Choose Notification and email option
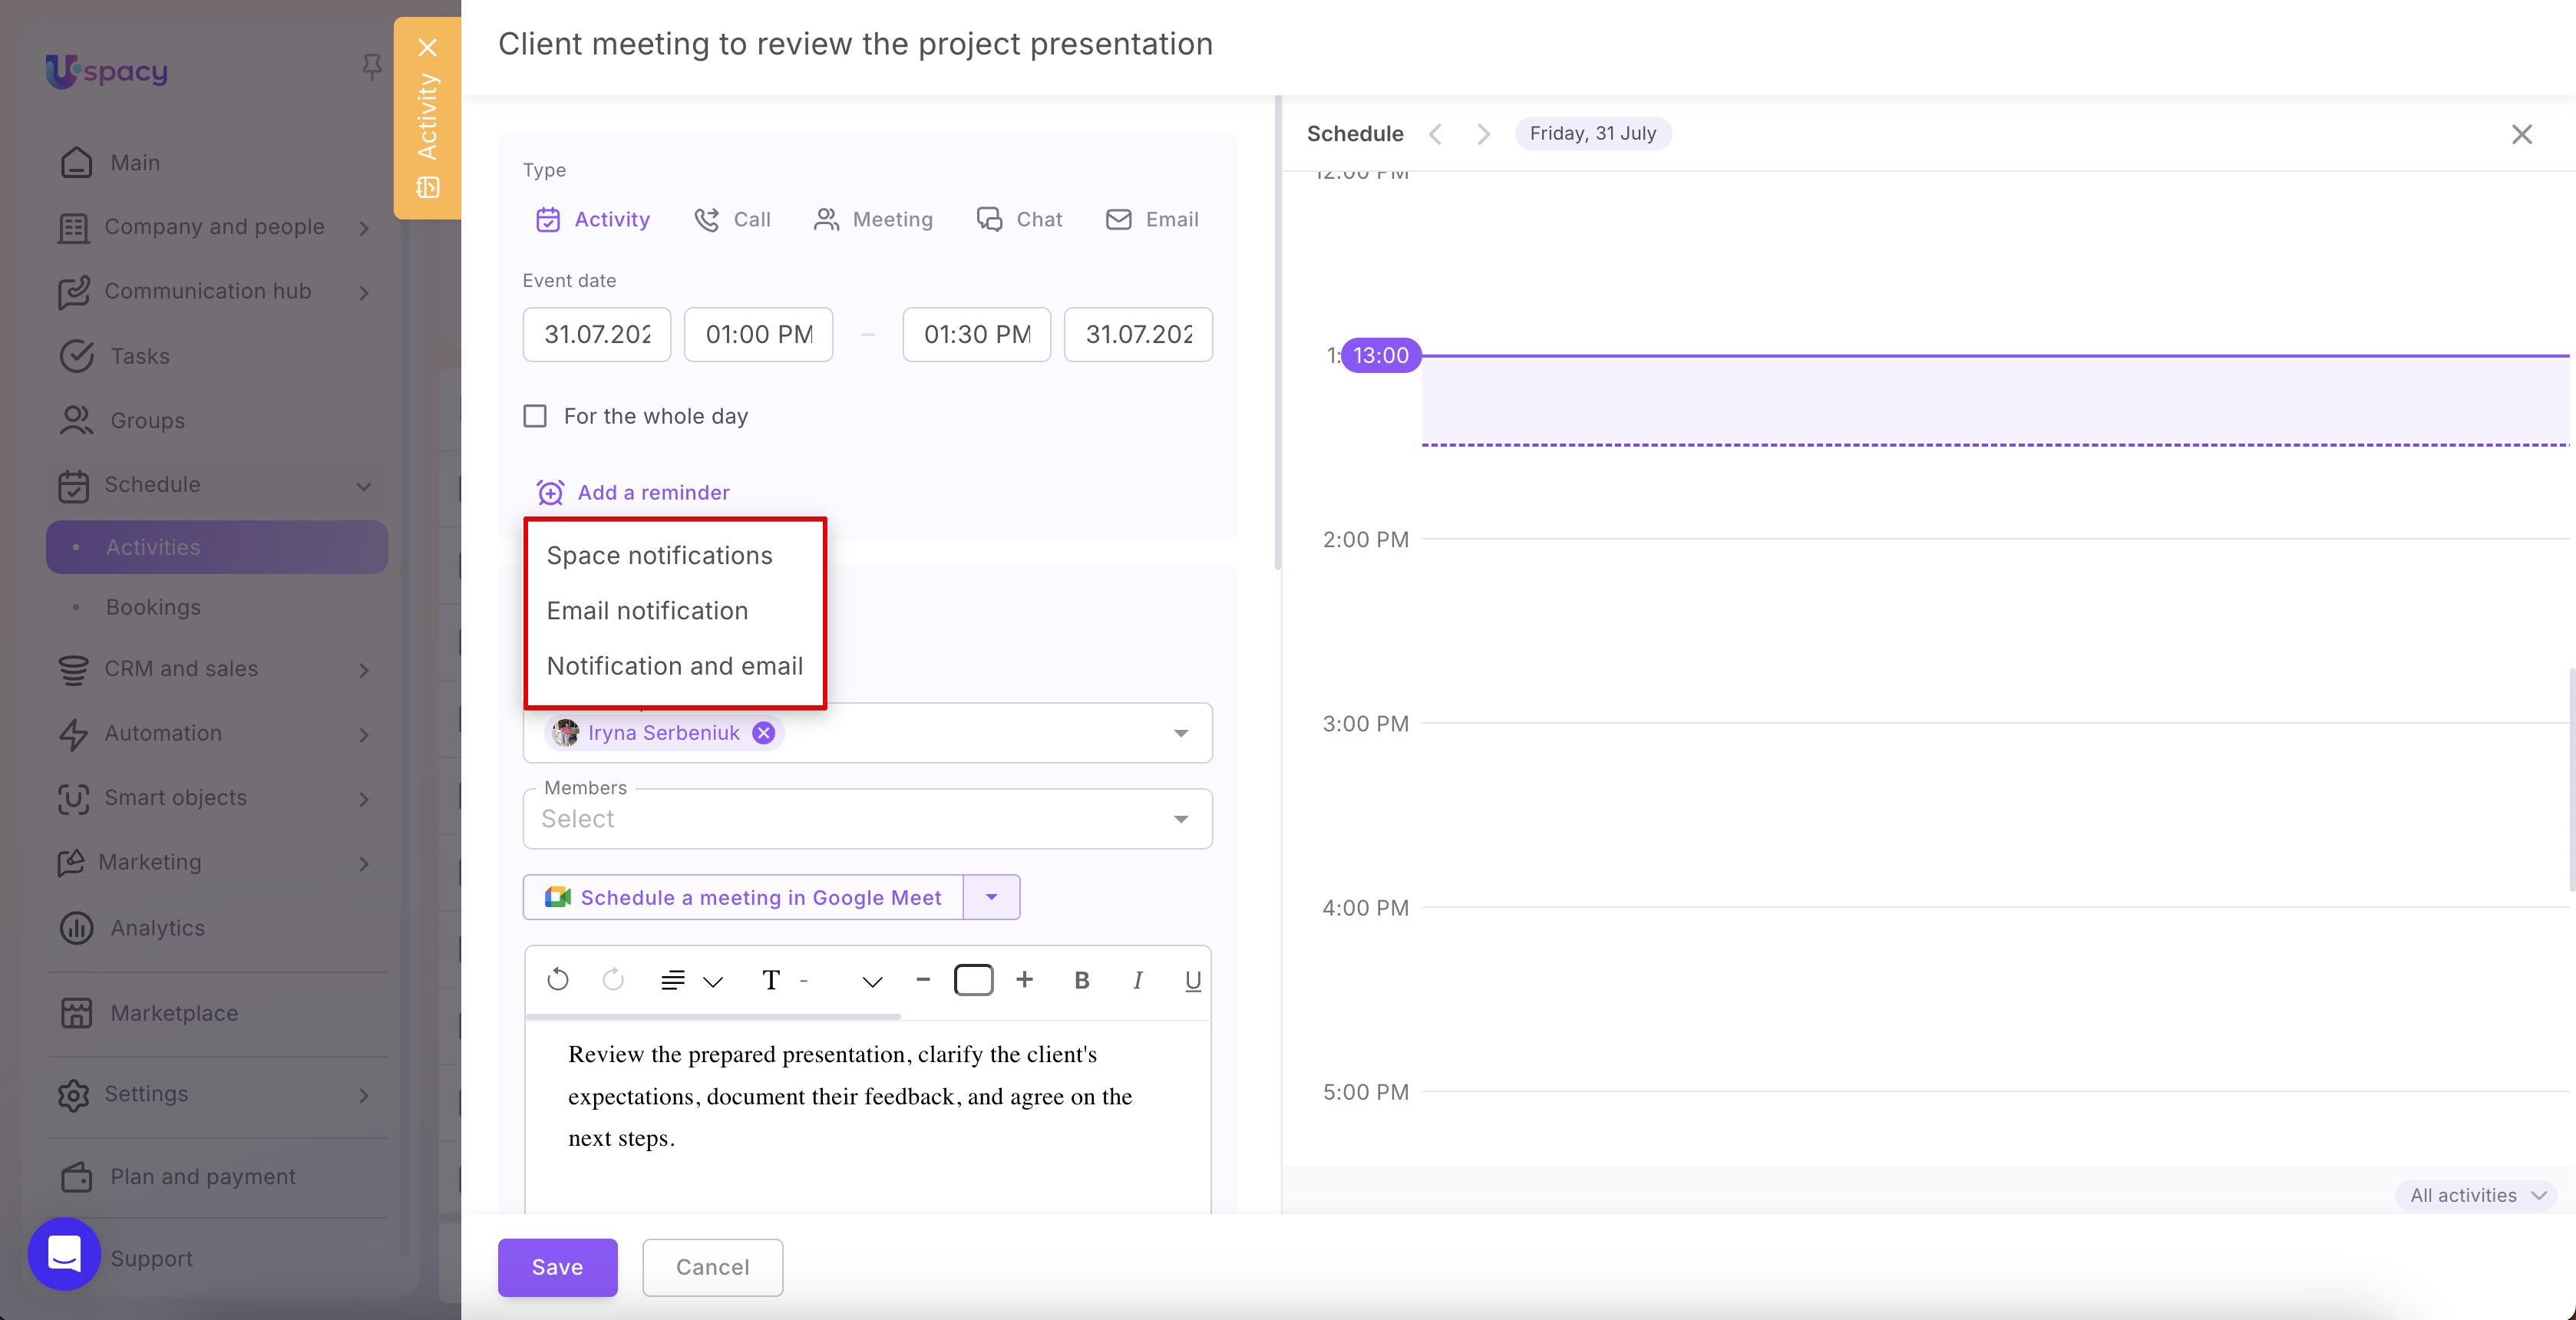This screenshot has height=1320, width=2576. pos(675,666)
